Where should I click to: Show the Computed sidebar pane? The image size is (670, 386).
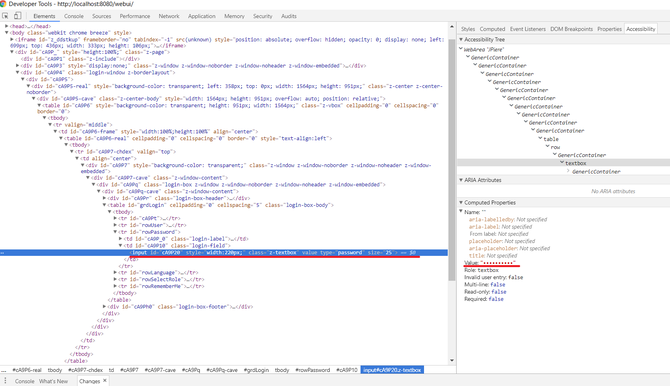tap(492, 29)
